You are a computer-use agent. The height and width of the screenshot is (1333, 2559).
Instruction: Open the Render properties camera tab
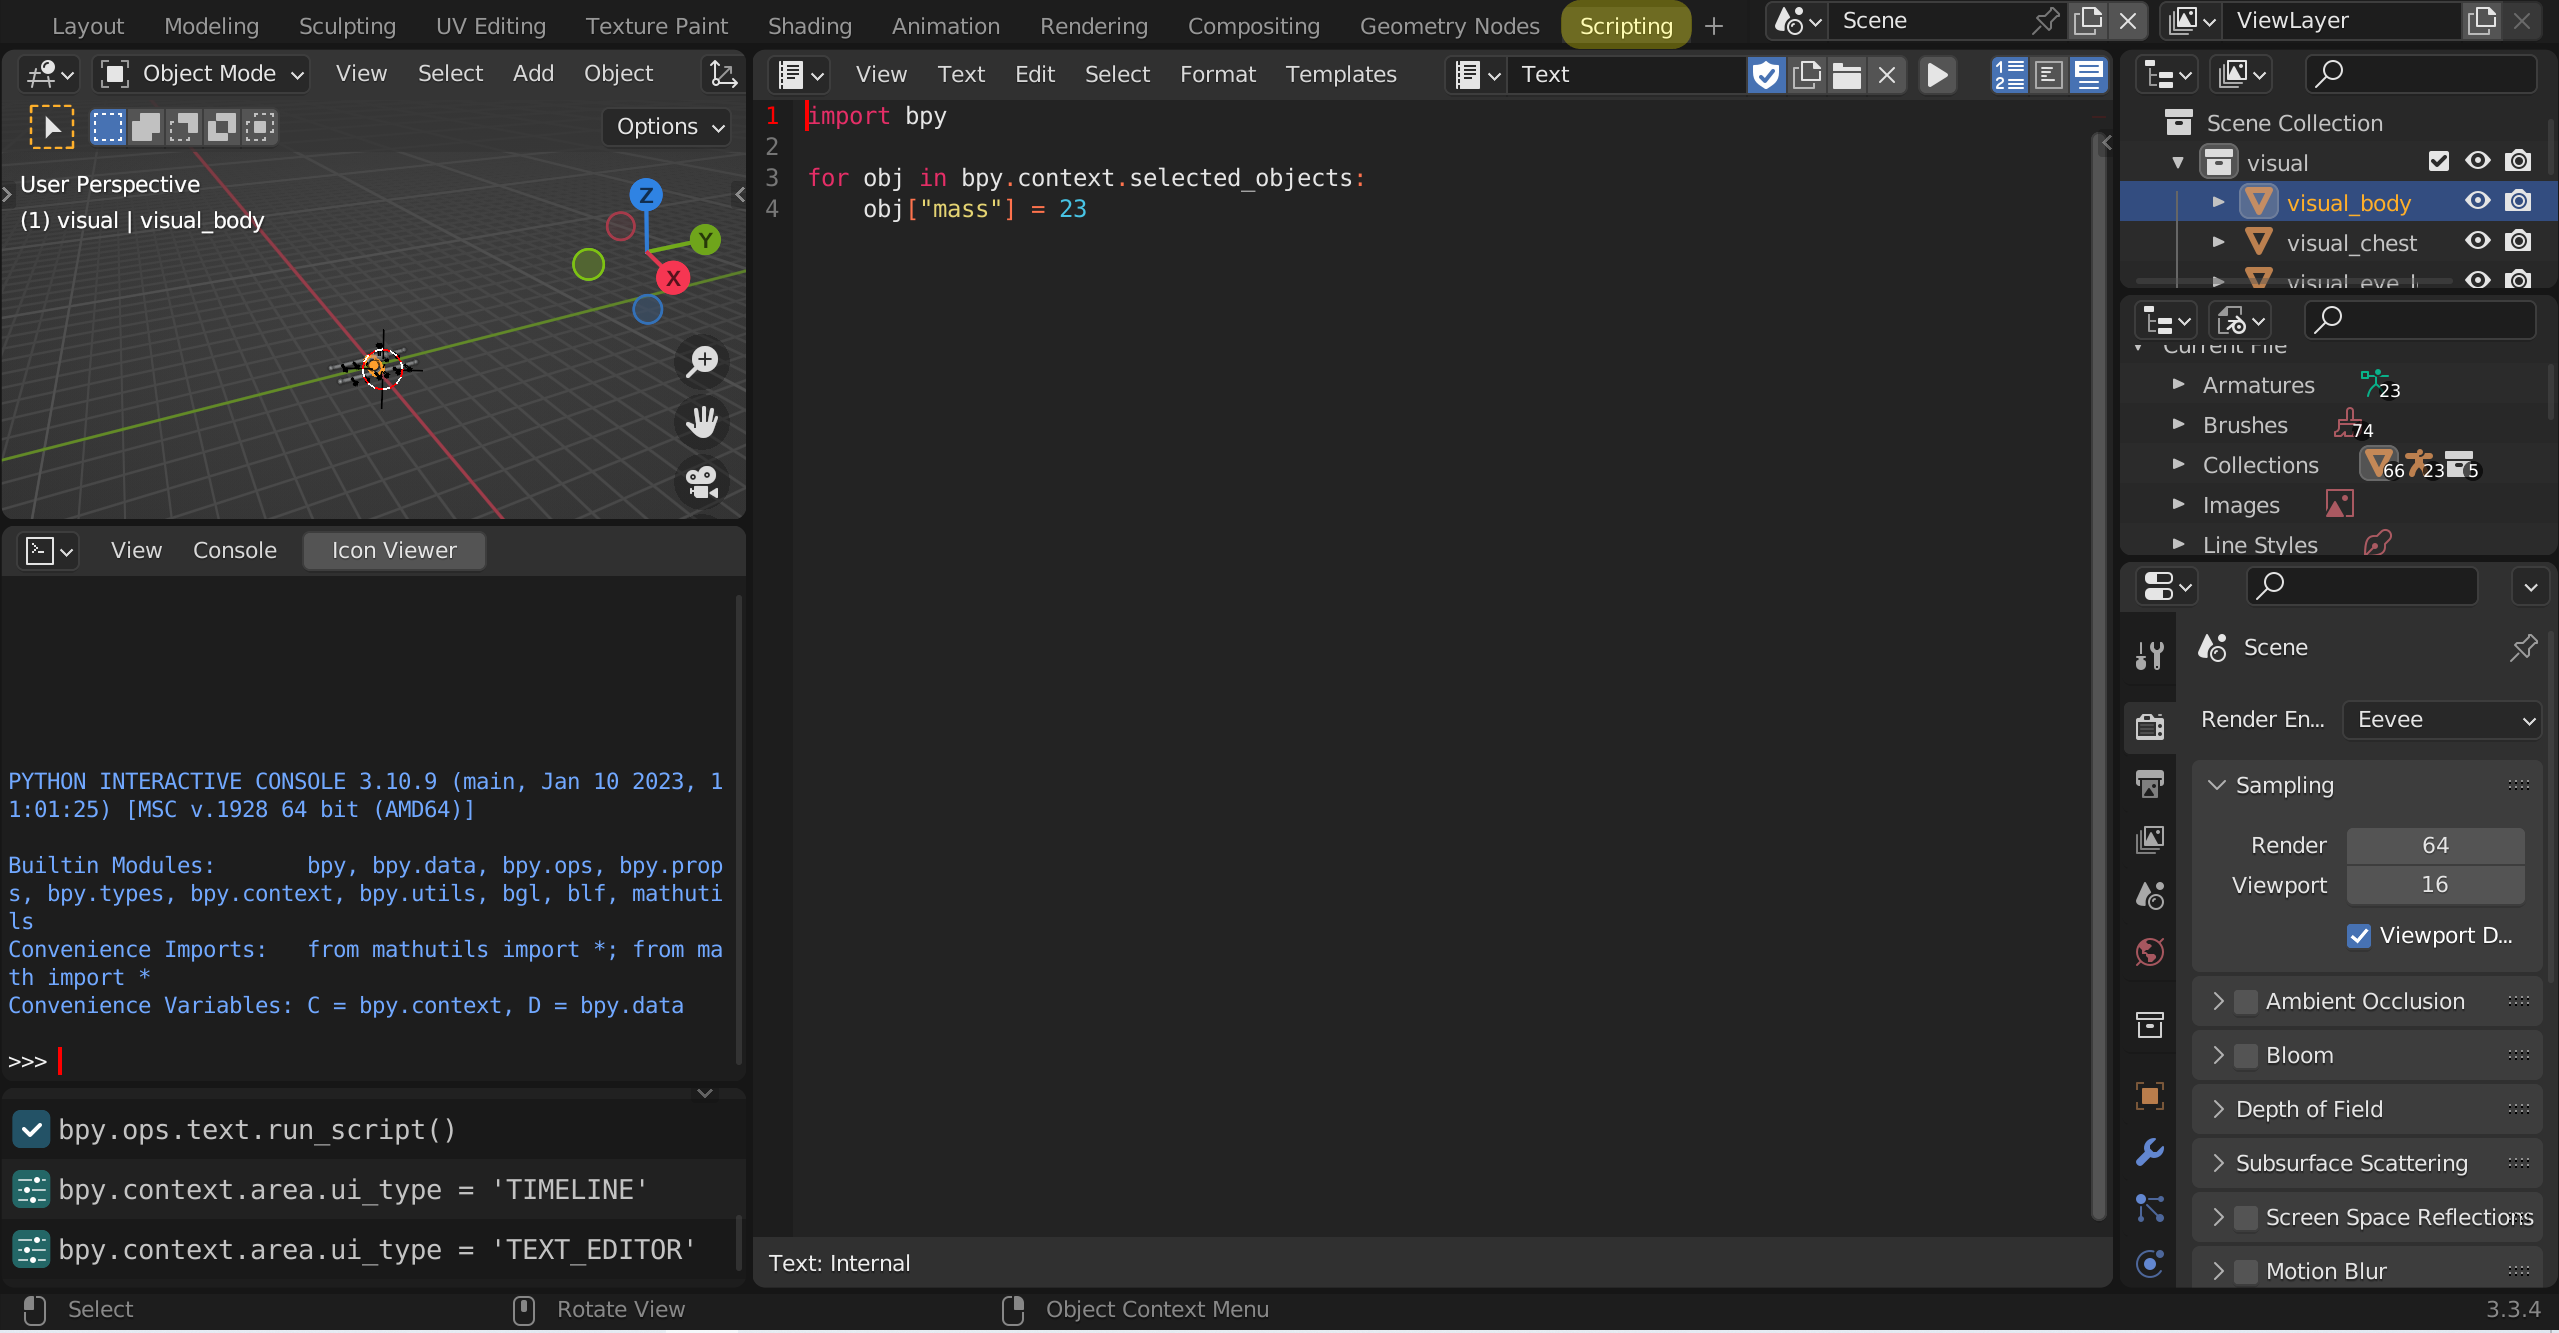click(2149, 727)
